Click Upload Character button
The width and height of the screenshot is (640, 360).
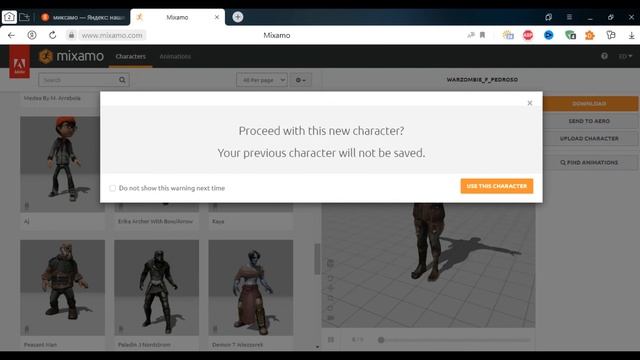point(589,138)
